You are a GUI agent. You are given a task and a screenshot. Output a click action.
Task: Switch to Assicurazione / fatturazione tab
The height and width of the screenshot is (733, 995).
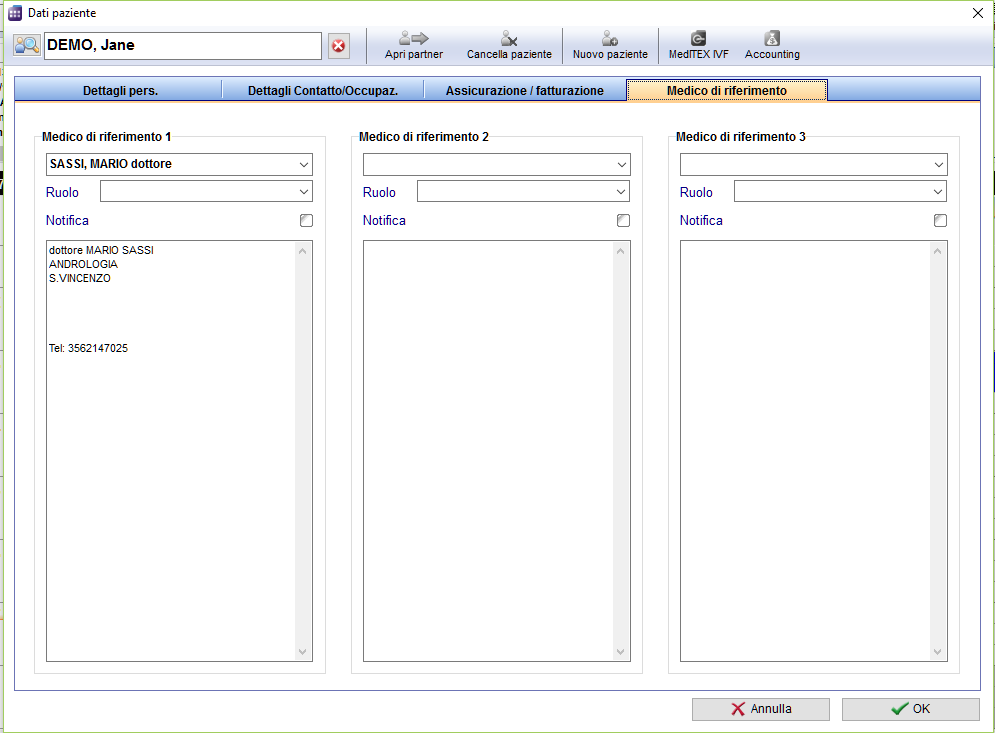pos(524,90)
